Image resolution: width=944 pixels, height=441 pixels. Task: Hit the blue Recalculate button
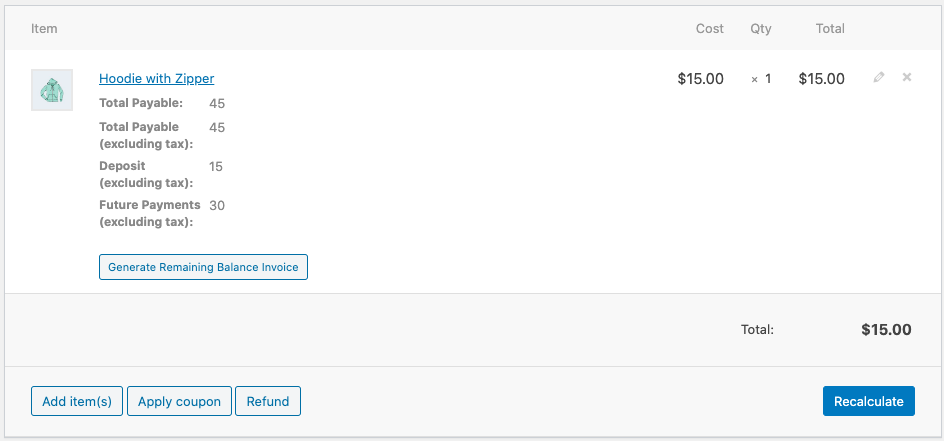[869, 402]
